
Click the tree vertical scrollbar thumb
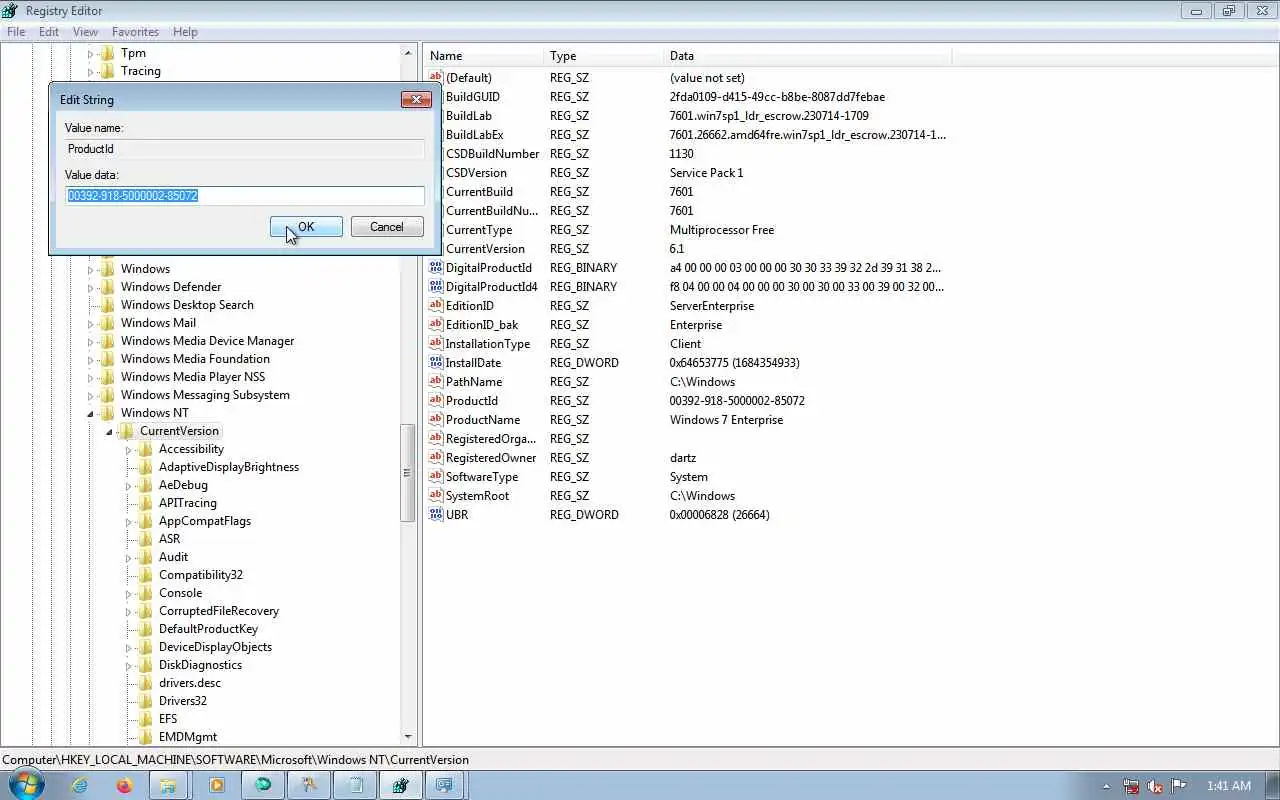pyautogui.click(x=408, y=473)
